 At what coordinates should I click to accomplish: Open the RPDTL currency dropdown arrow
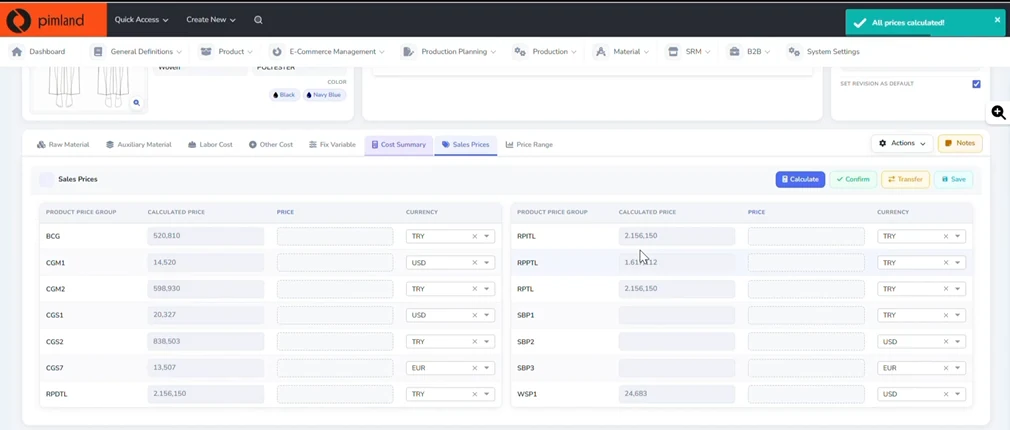click(486, 394)
